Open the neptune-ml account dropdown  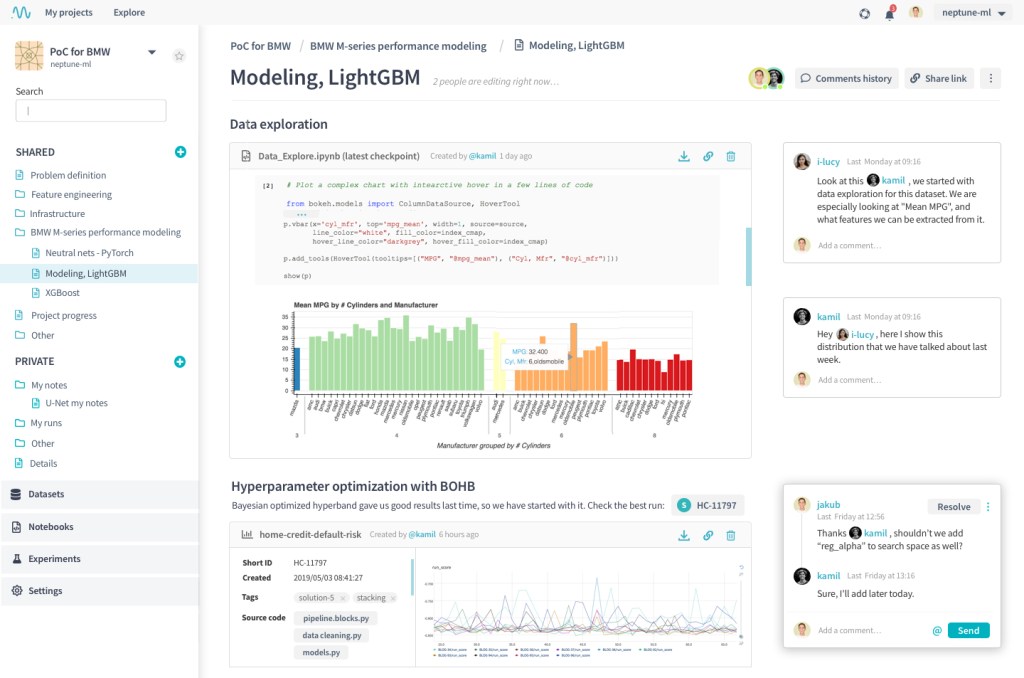pyautogui.click(x=974, y=12)
